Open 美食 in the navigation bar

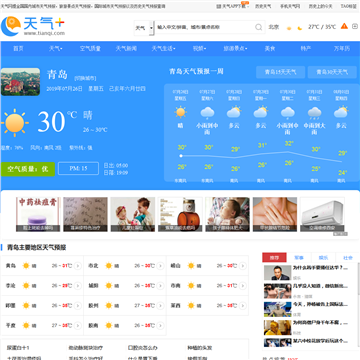(x=270, y=49)
